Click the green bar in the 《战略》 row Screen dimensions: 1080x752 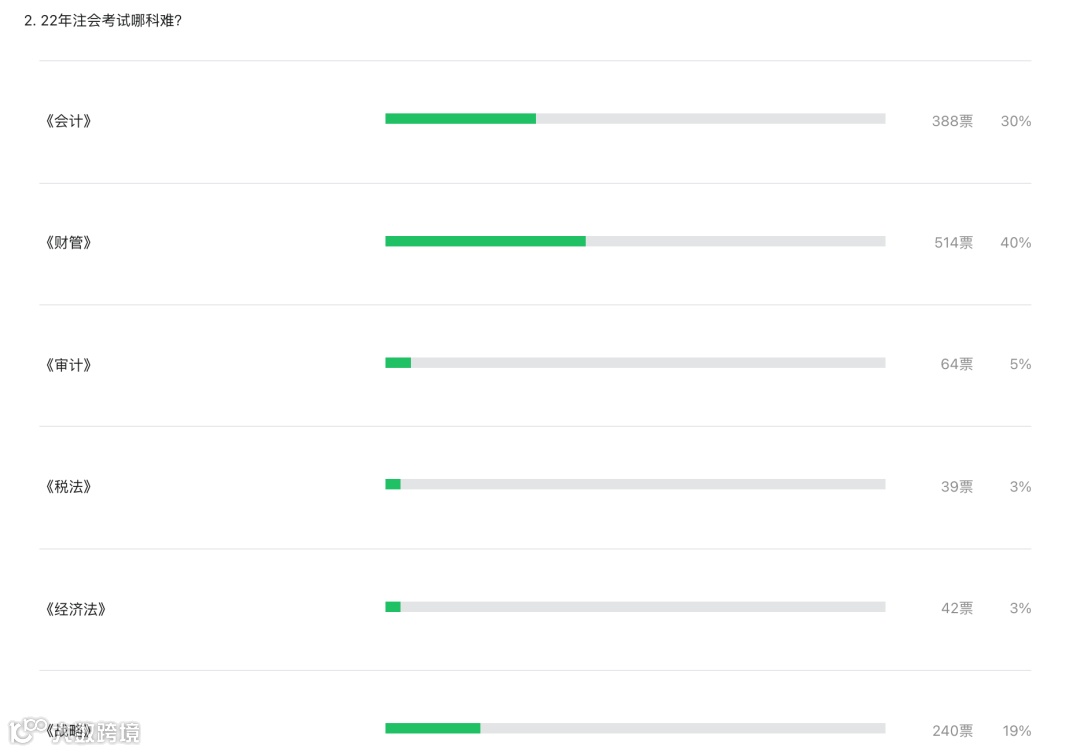(x=432, y=728)
